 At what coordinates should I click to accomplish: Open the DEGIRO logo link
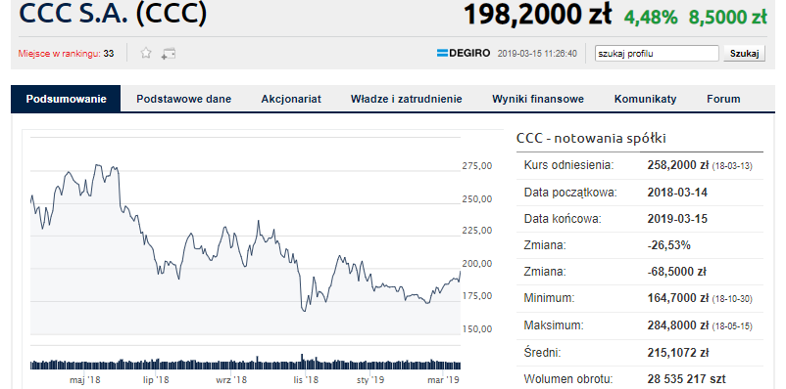click(463, 53)
